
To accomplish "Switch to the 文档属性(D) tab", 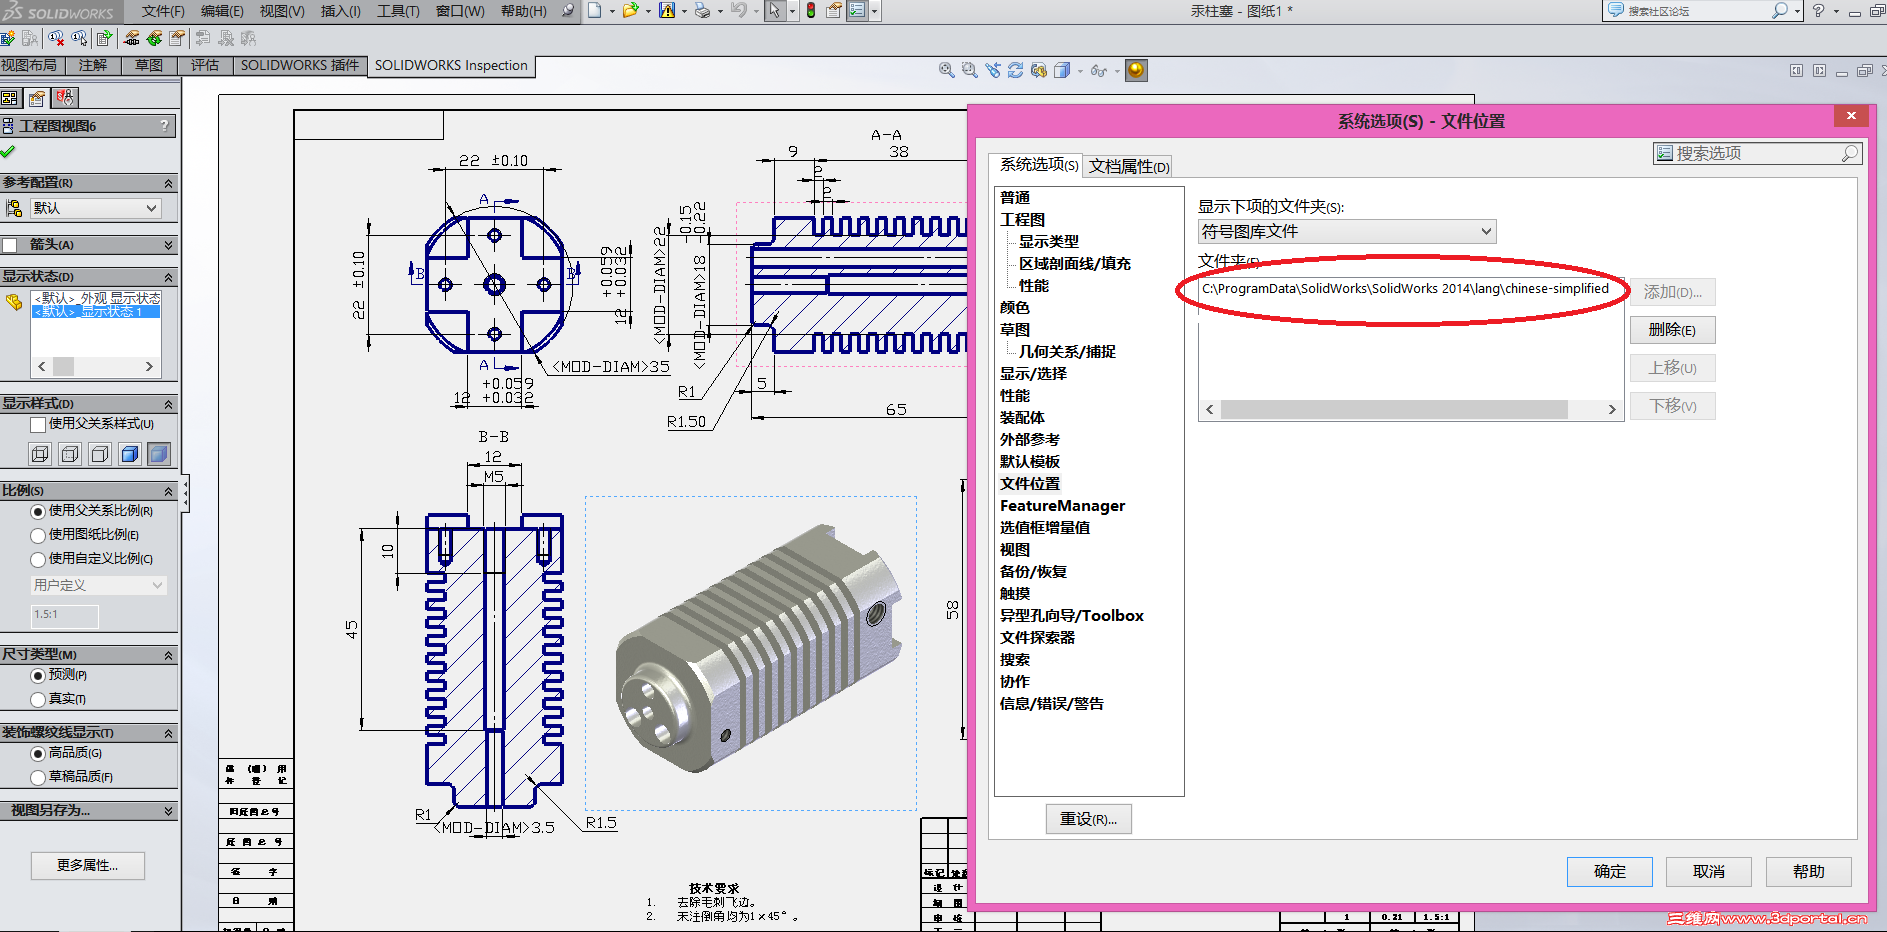I will click(1129, 166).
